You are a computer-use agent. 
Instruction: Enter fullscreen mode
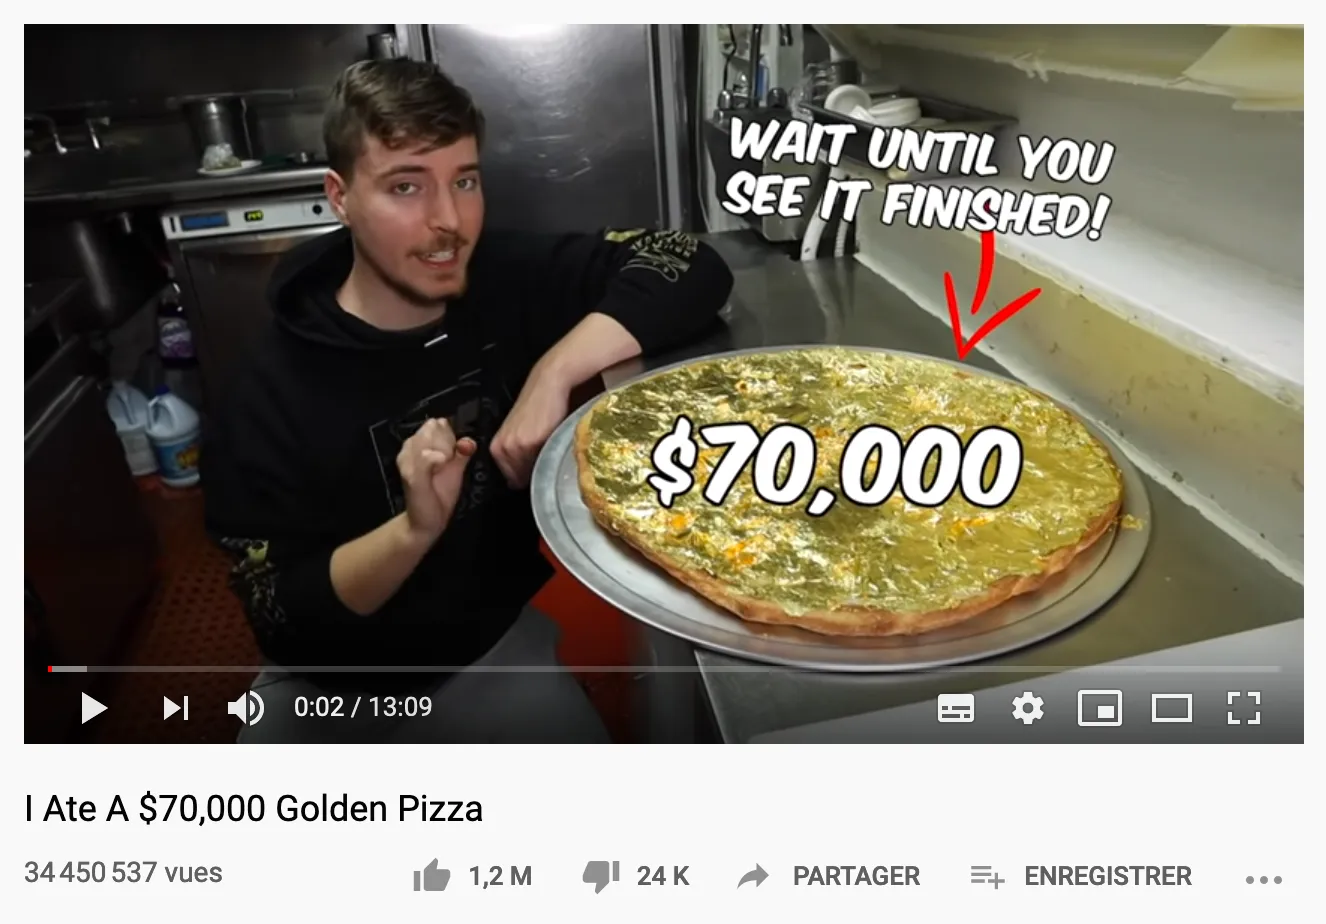click(x=1243, y=709)
